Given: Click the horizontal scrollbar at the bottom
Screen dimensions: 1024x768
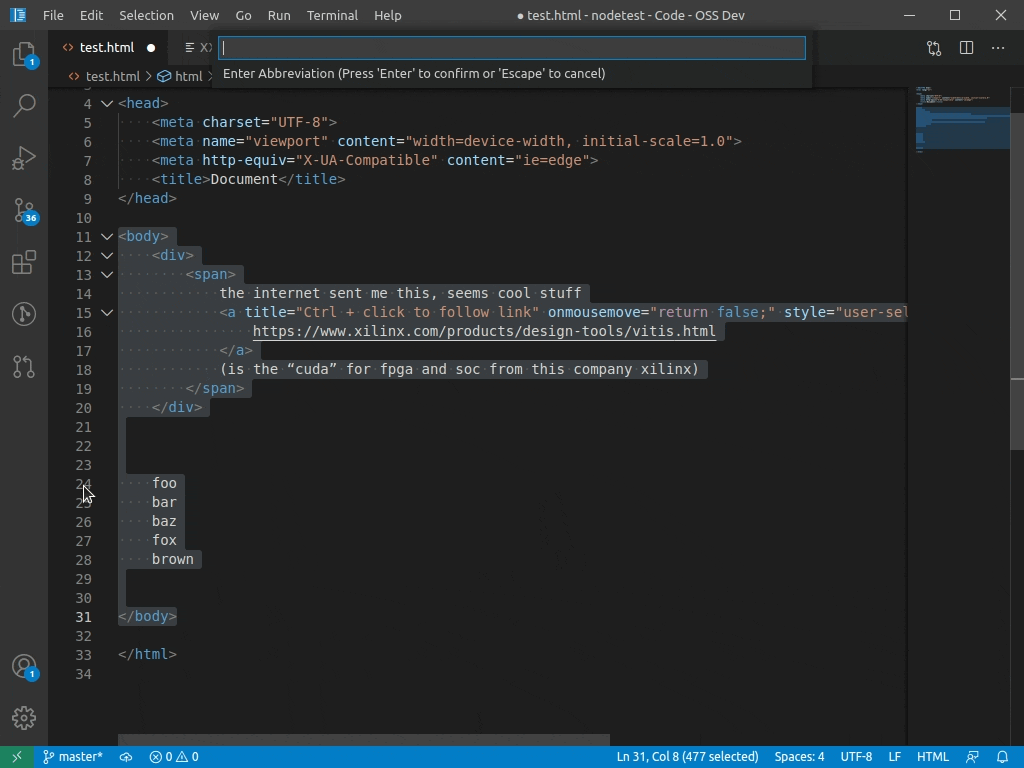Looking at the screenshot, I should point(364,739).
